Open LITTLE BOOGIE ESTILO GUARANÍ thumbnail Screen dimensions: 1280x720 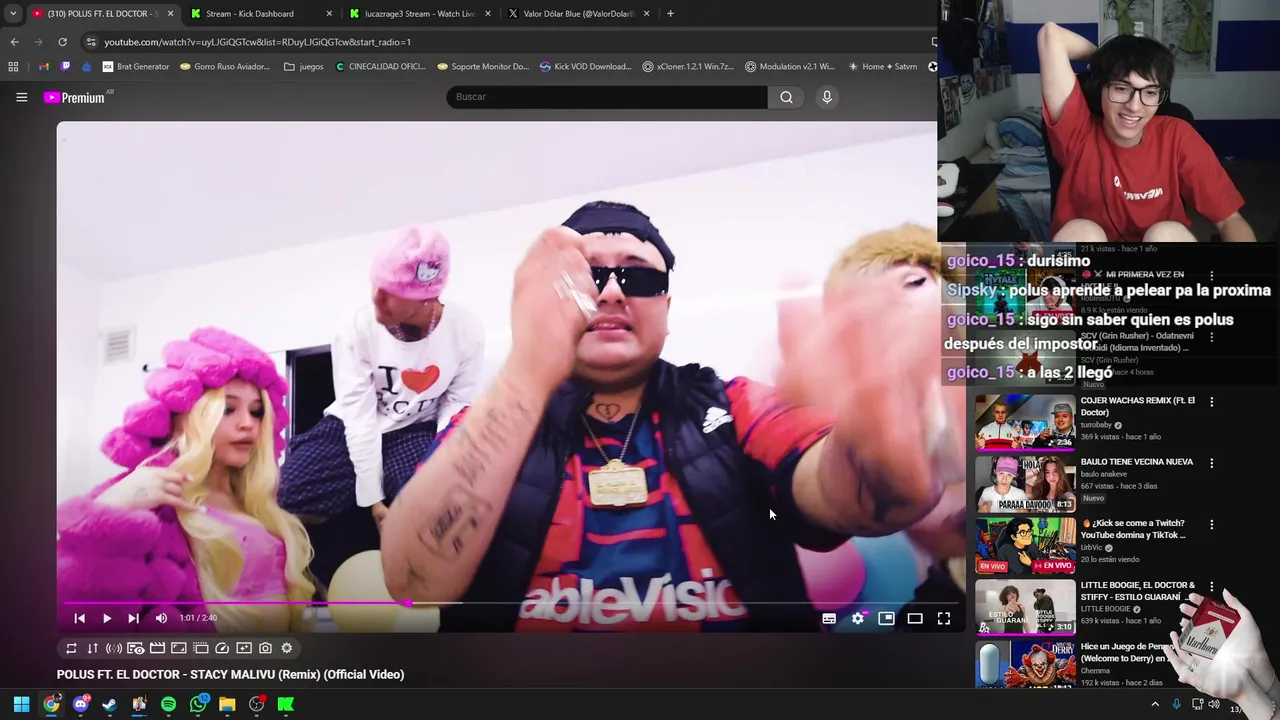pyautogui.click(x=1025, y=606)
